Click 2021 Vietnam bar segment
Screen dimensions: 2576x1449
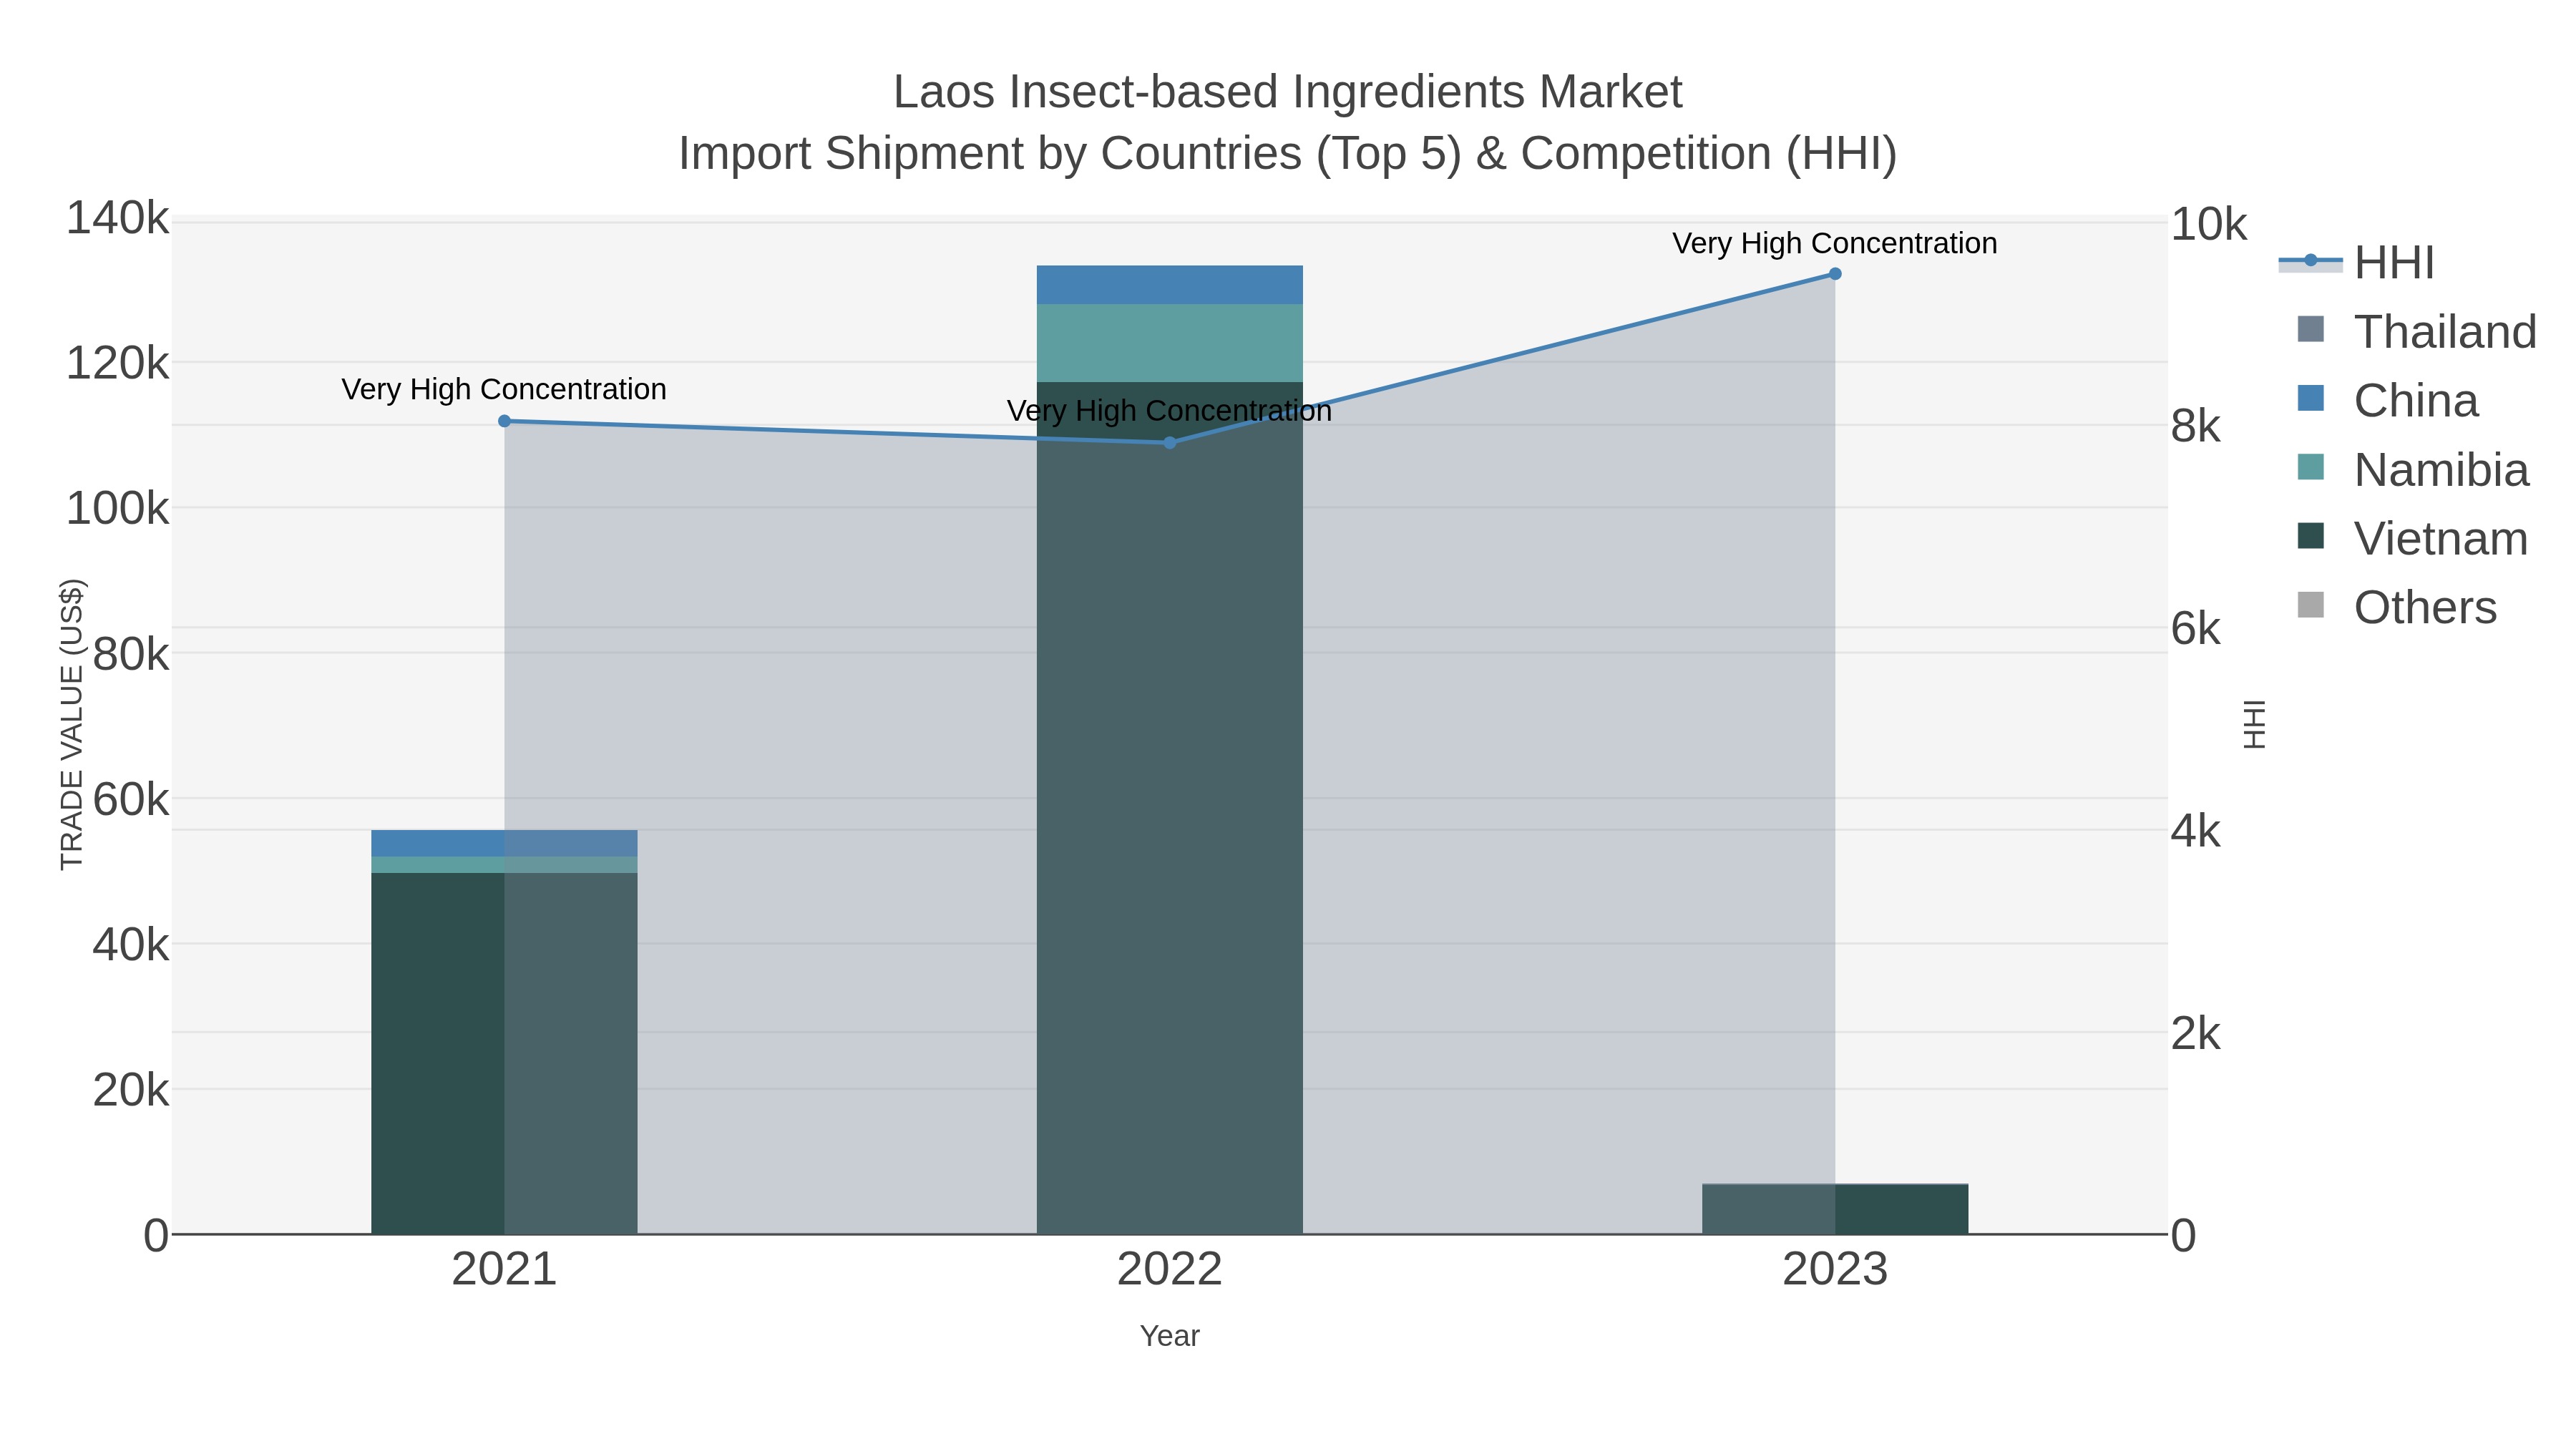coord(504,1053)
